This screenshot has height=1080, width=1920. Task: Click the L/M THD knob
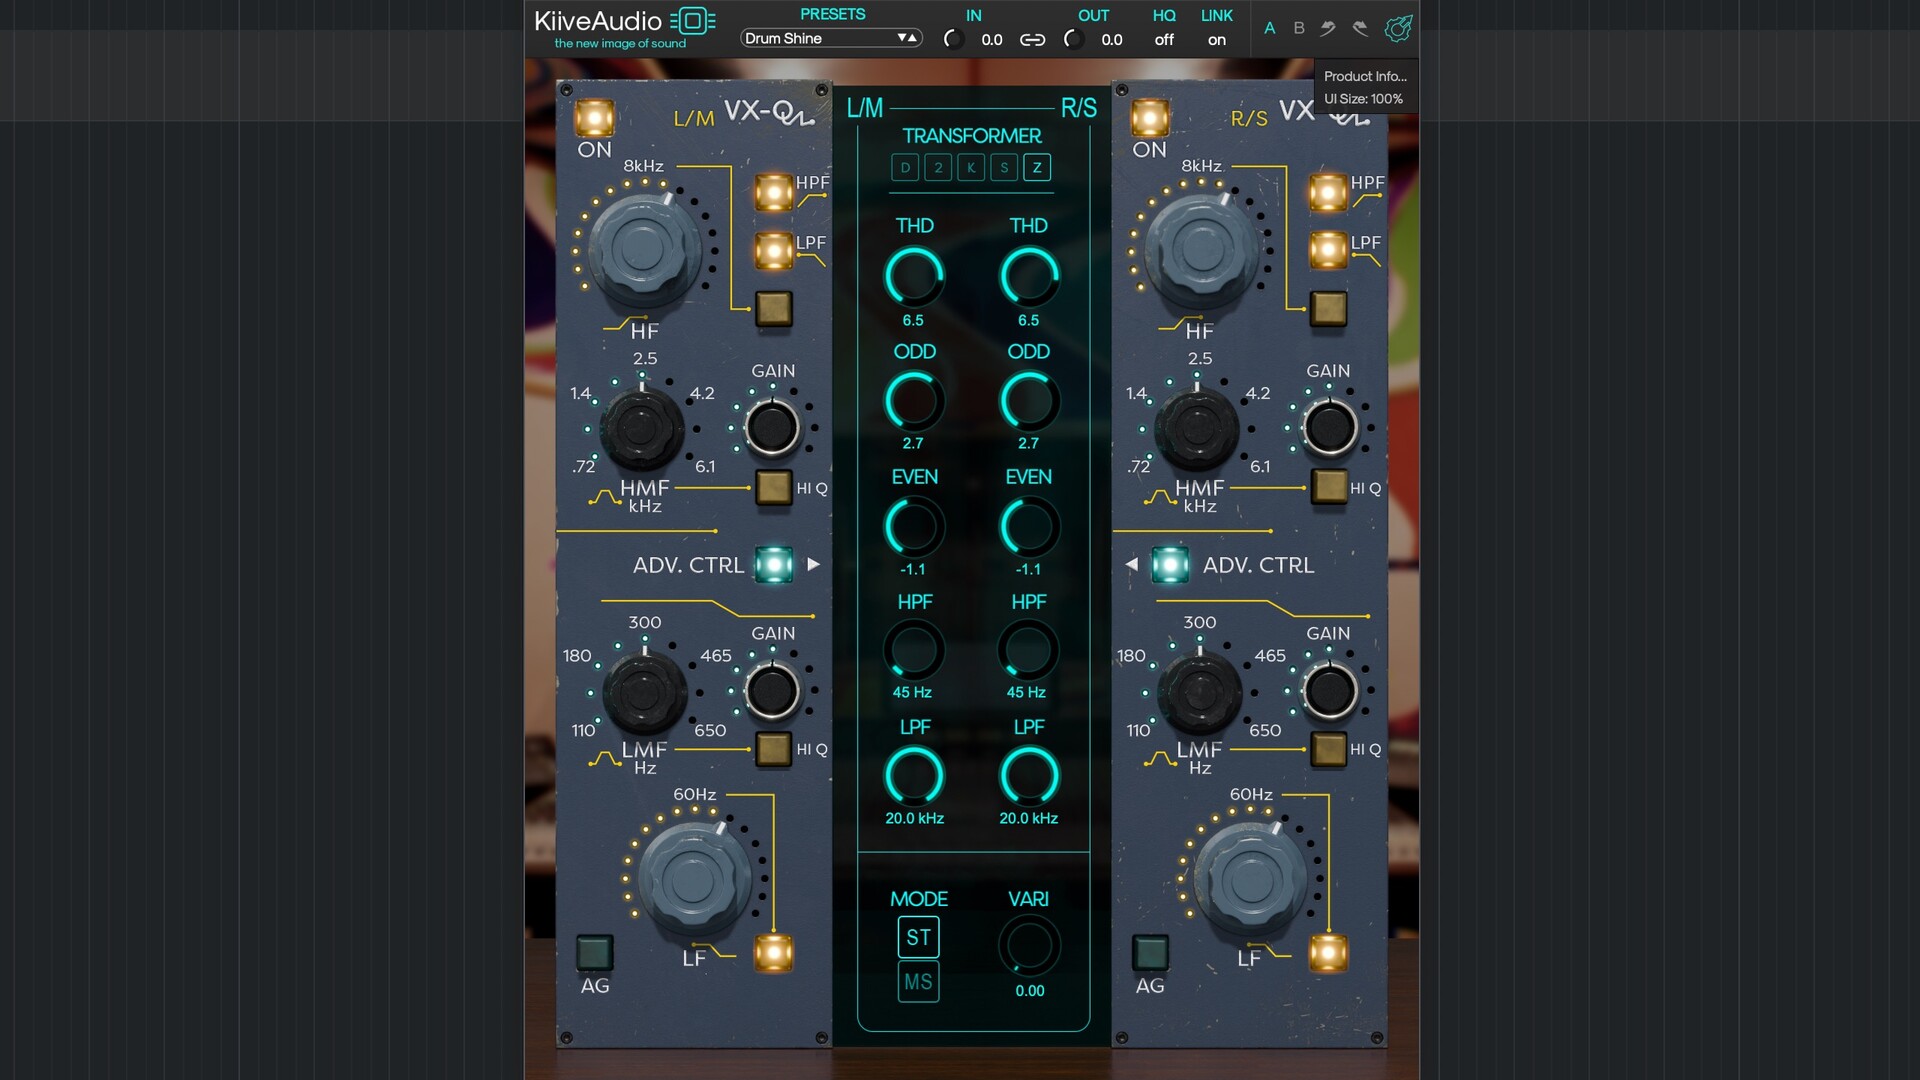pos(914,277)
